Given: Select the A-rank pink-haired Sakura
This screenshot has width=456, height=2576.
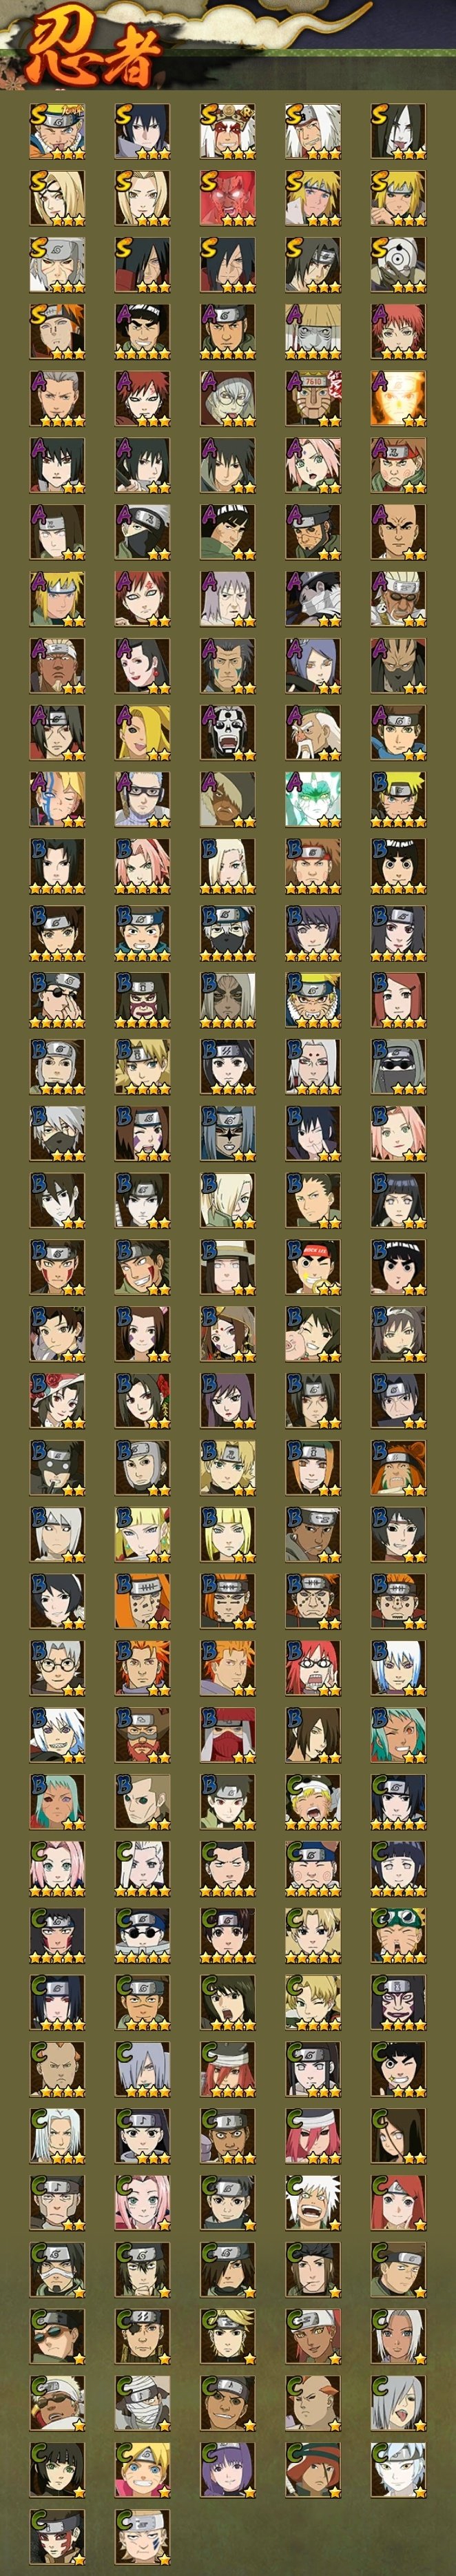Looking at the screenshot, I should 313,465.
